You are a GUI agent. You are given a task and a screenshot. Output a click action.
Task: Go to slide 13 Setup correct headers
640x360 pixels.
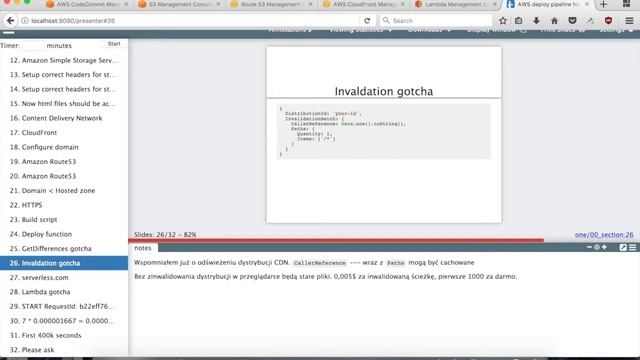(64, 75)
